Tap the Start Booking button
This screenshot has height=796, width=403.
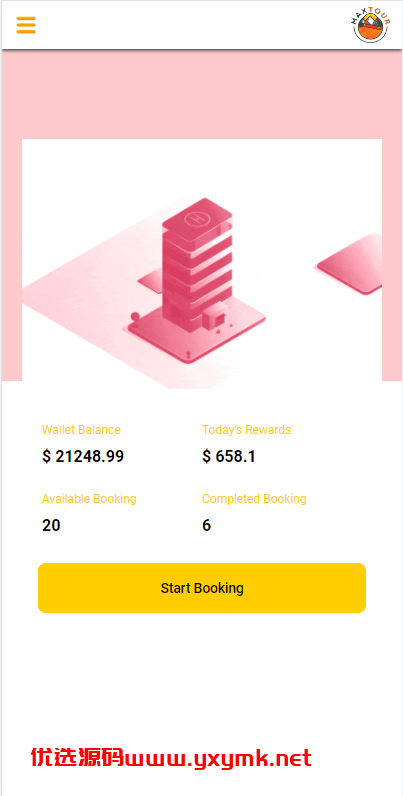point(202,588)
